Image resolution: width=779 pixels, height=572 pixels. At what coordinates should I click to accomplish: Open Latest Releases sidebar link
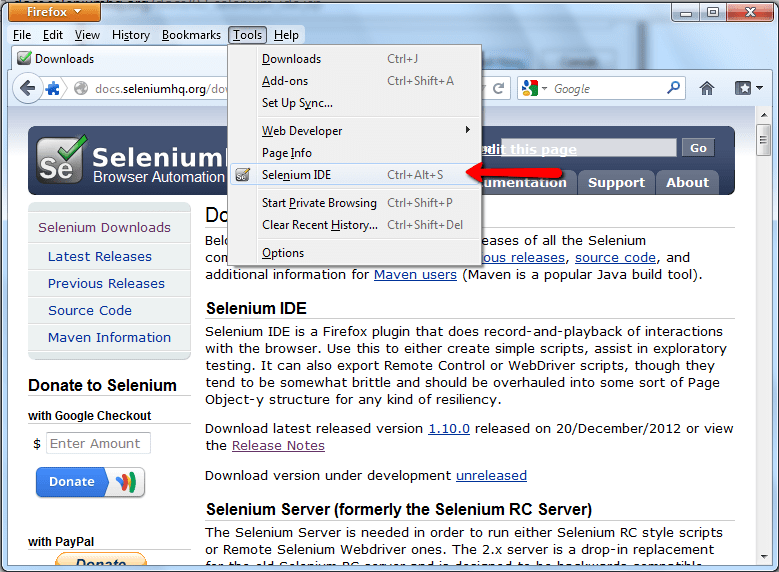tap(100, 256)
